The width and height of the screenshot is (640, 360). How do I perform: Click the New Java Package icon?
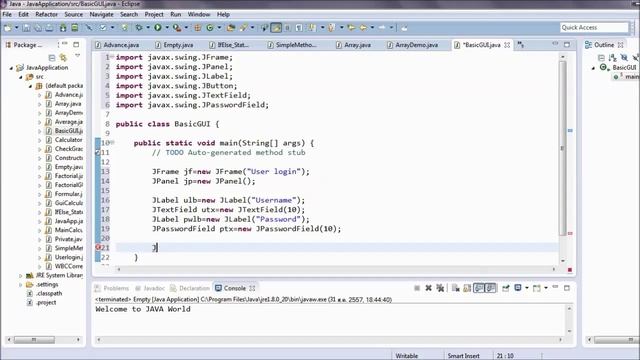point(198,28)
